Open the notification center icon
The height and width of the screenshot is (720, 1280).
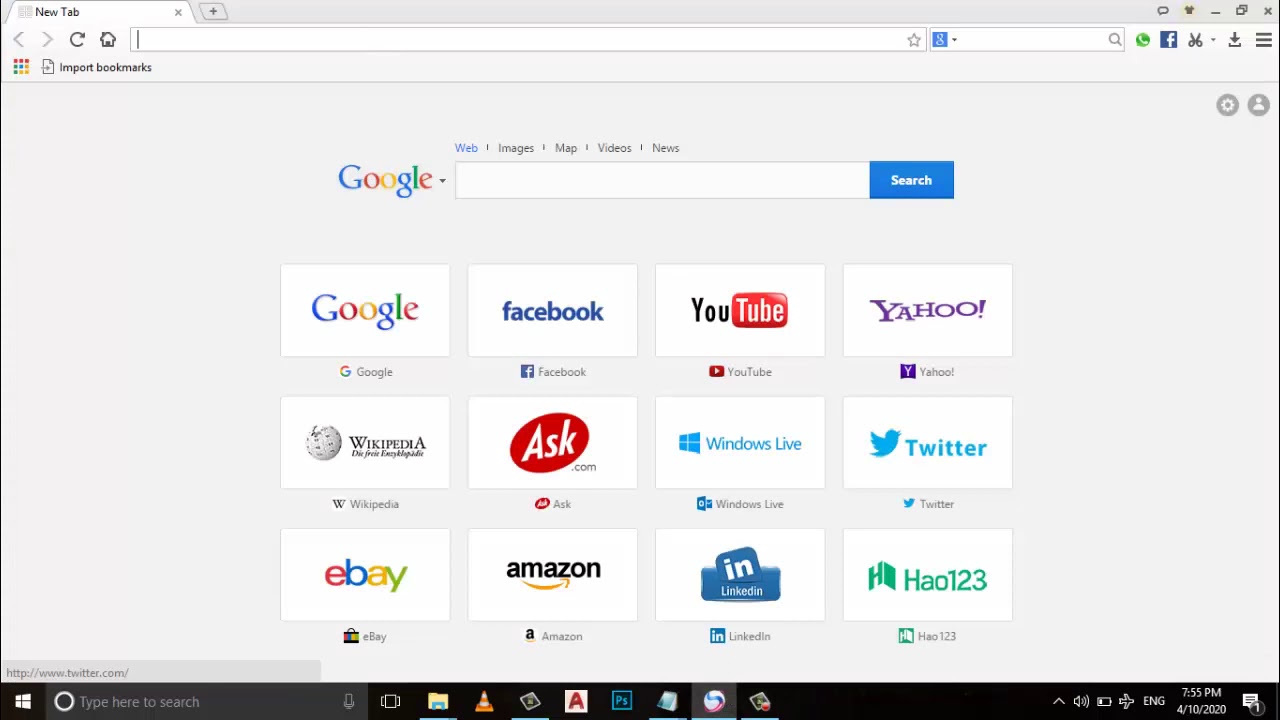(1252, 702)
